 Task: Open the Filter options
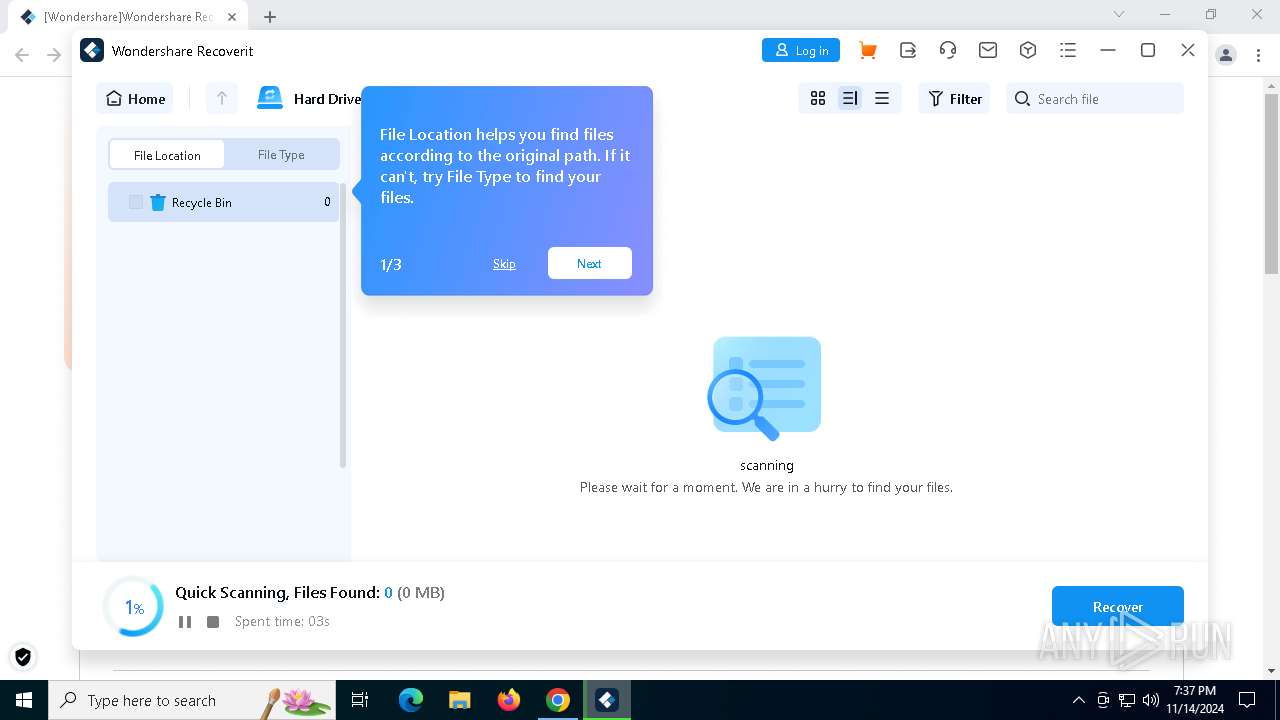pyautogui.click(x=954, y=98)
